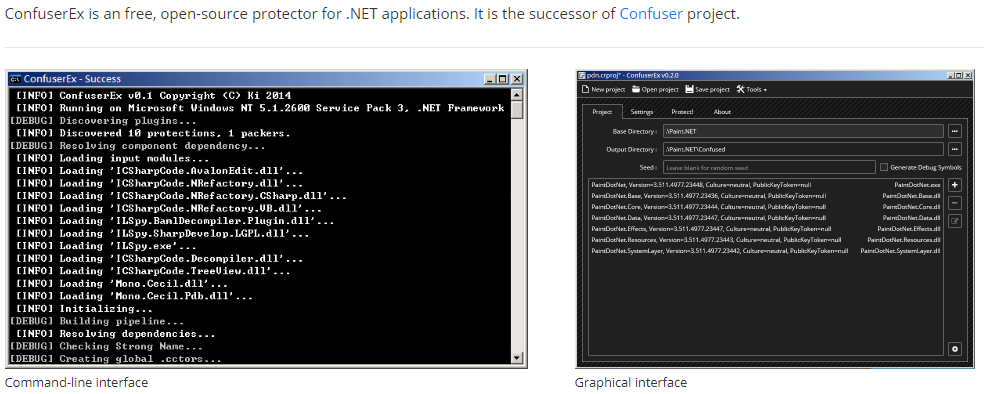Switch to the Protect! tab
Image resolution: width=984 pixels, height=394 pixels.
click(682, 112)
